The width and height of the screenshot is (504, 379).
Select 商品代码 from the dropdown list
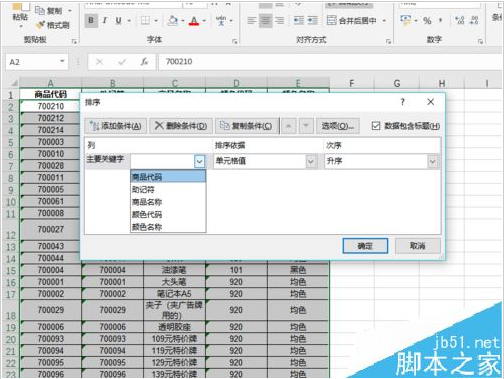168,177
